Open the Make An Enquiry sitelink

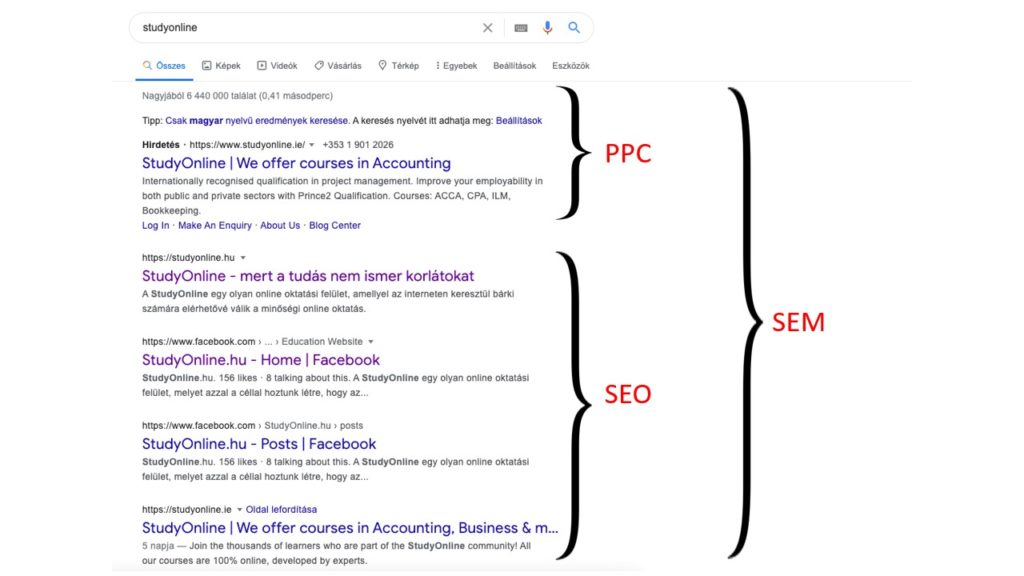(215, 225)
